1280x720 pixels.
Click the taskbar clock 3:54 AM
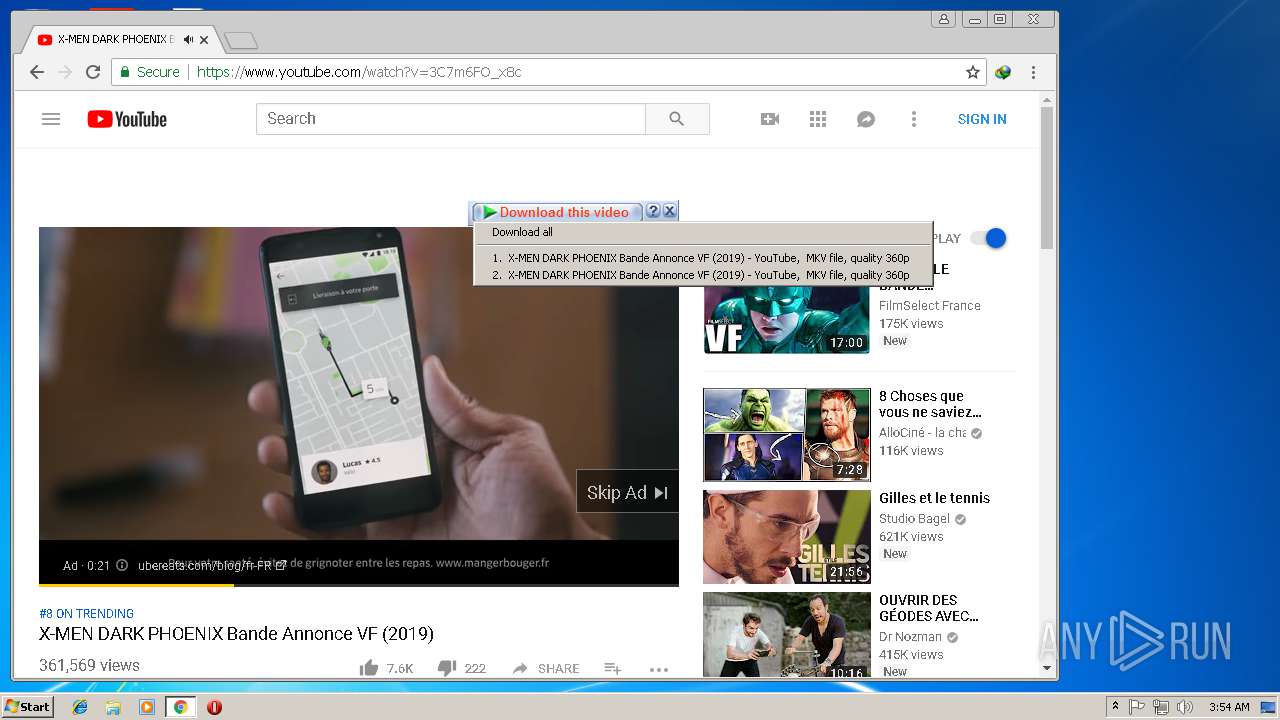point(1229,707)
